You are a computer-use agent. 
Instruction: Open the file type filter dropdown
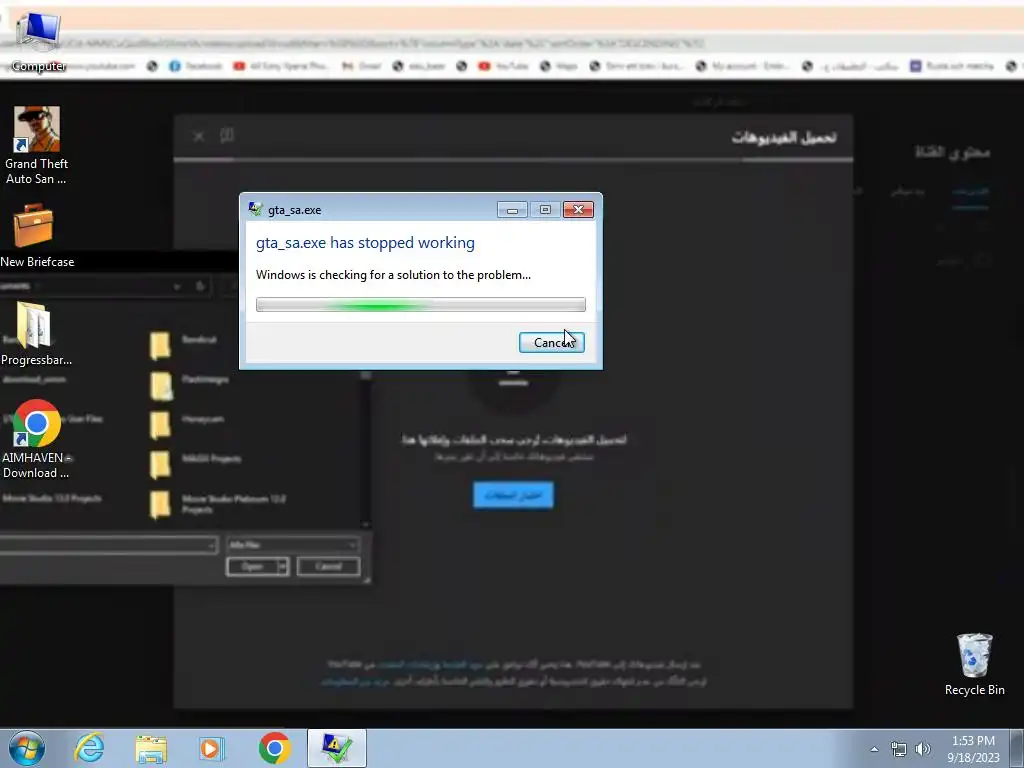(293, 544)
